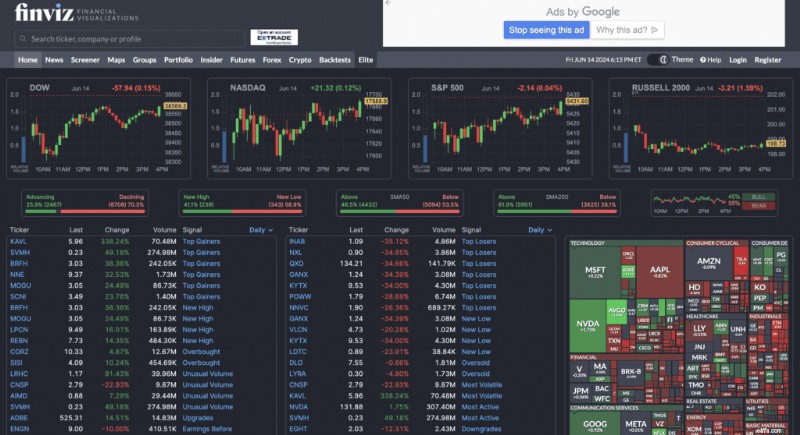The height and width of the screenshot is (435, 800).
Task: Click Downgrades signal for EGHT
Action: pos(481,429)
